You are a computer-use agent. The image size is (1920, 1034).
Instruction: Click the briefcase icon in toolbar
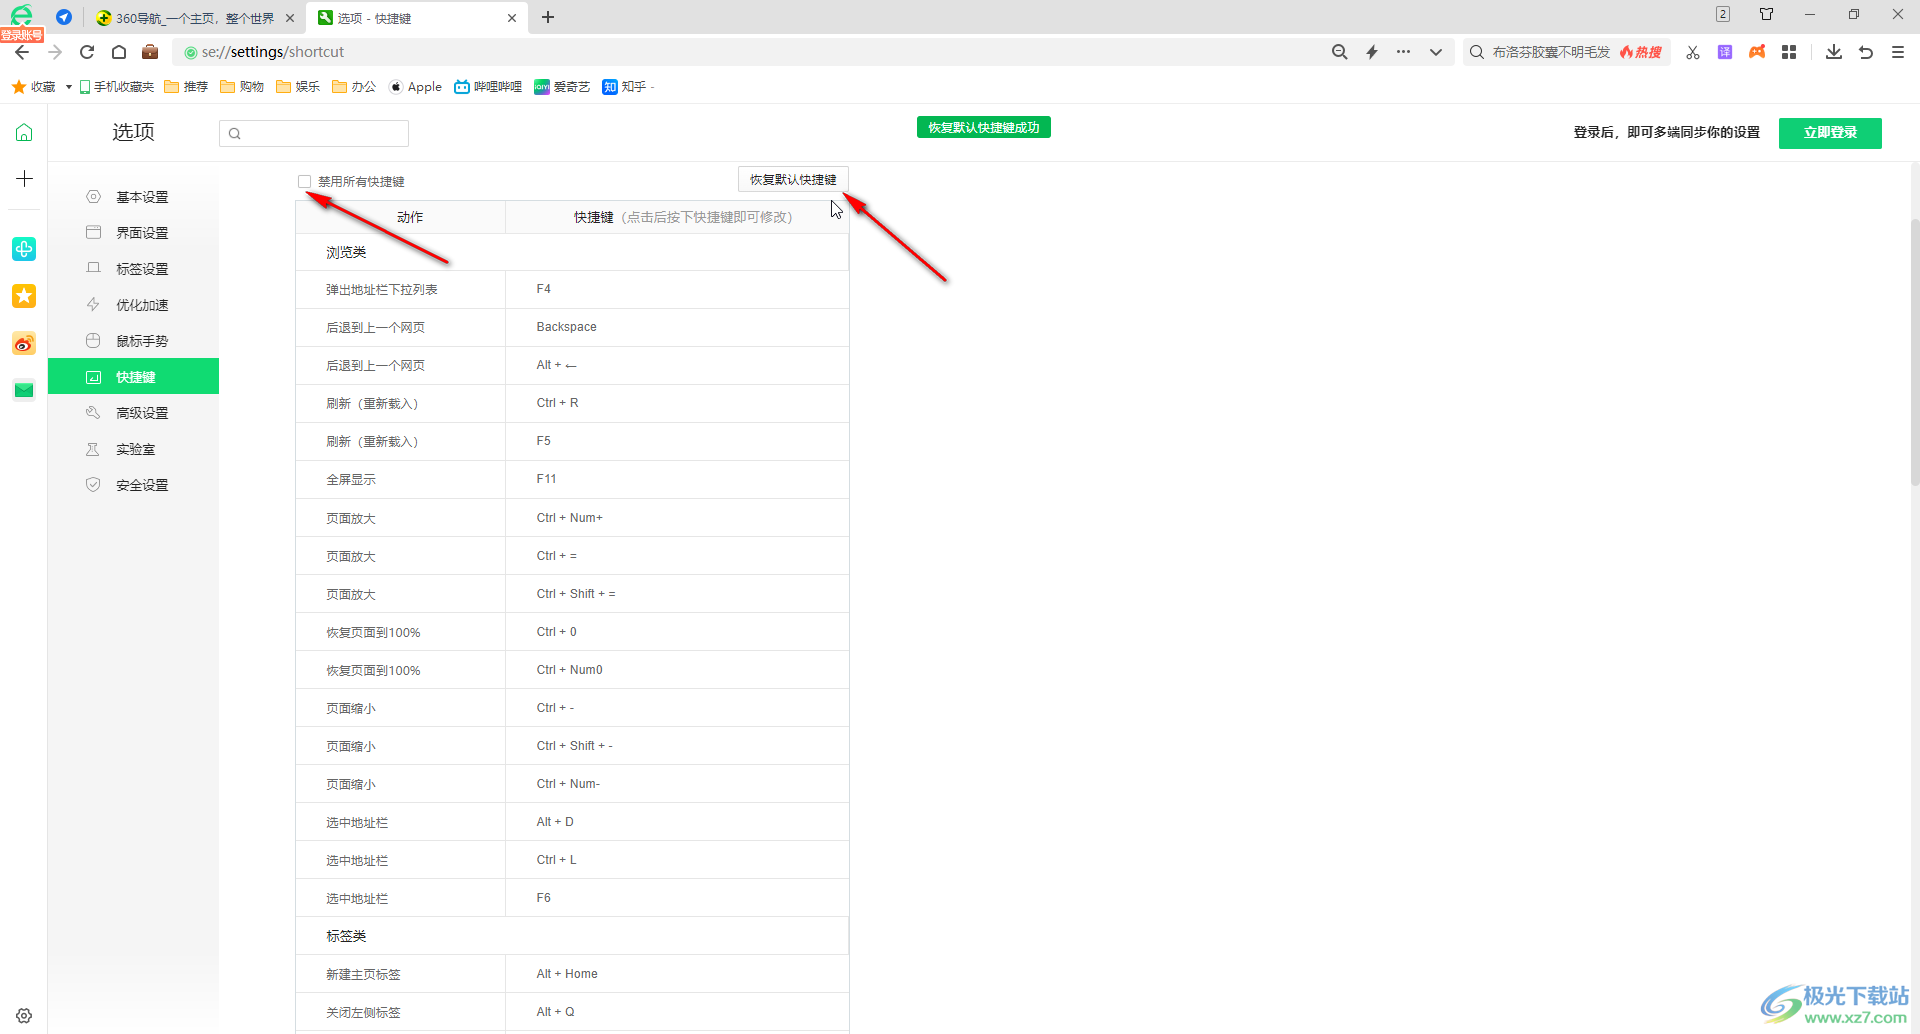[150, 52]
